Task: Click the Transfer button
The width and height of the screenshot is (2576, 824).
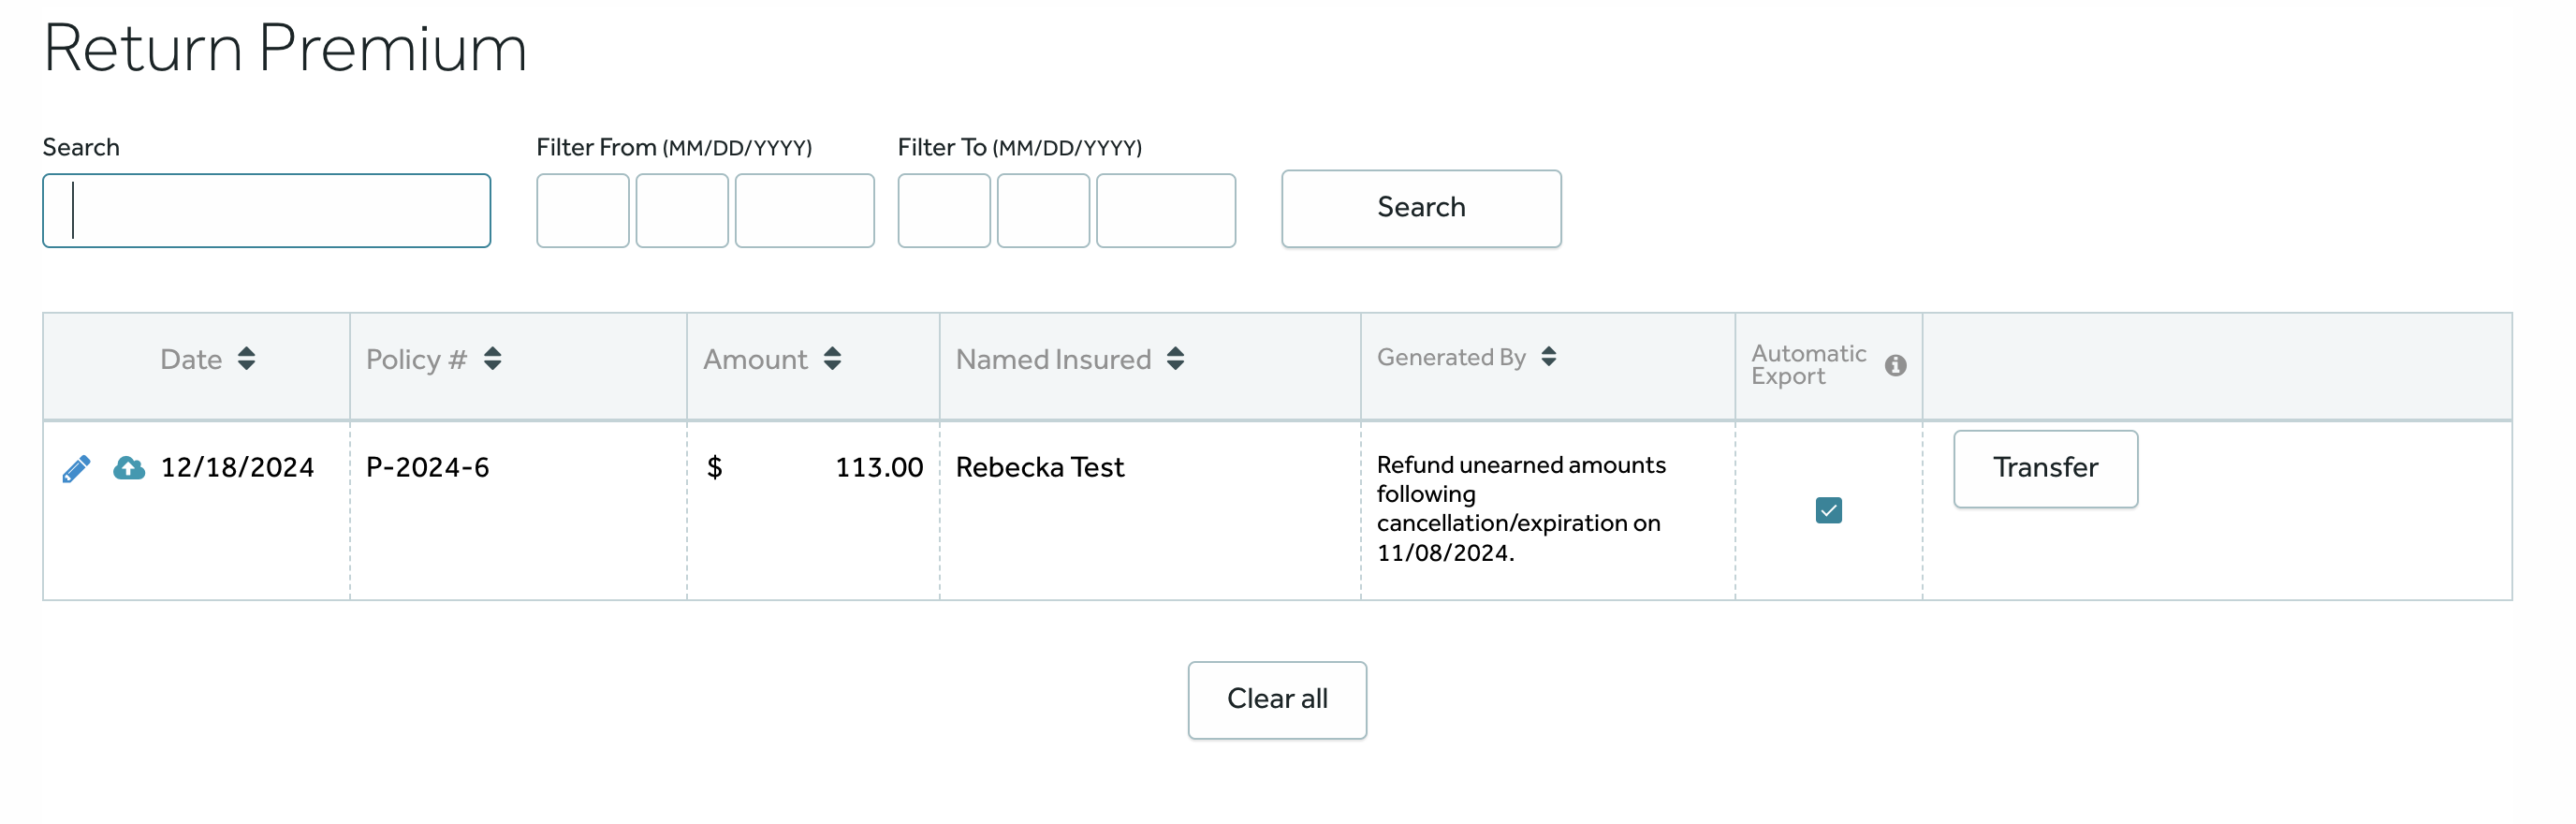Action: click(2045, 468)
